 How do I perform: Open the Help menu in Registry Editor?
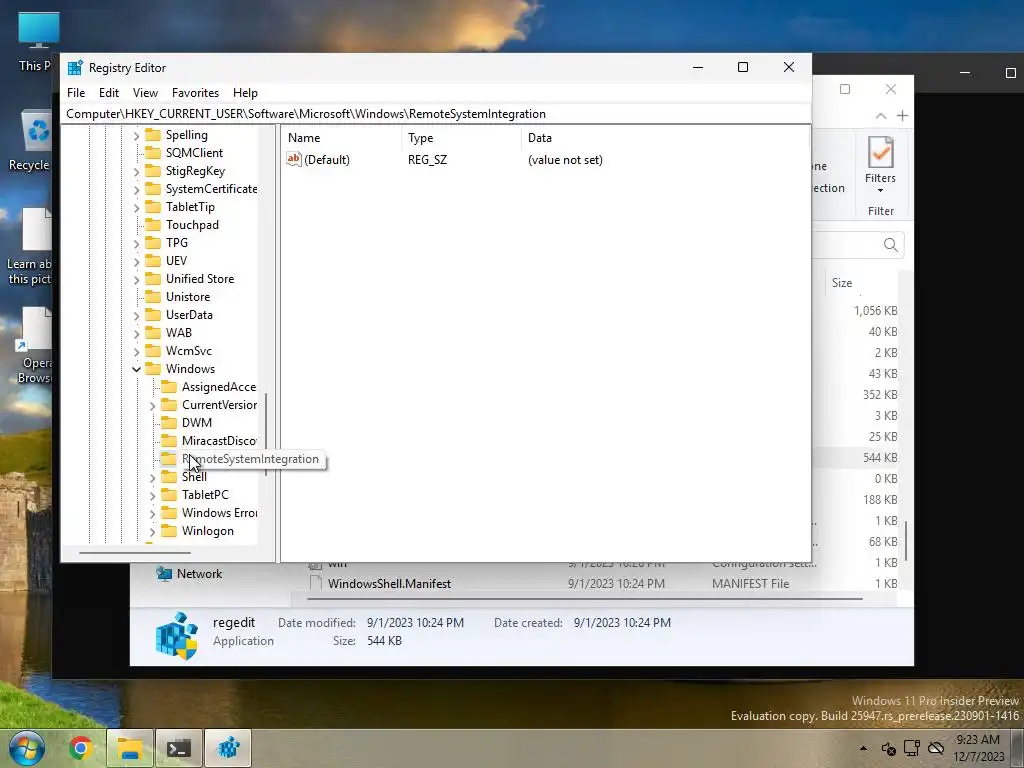coord(246,93)
